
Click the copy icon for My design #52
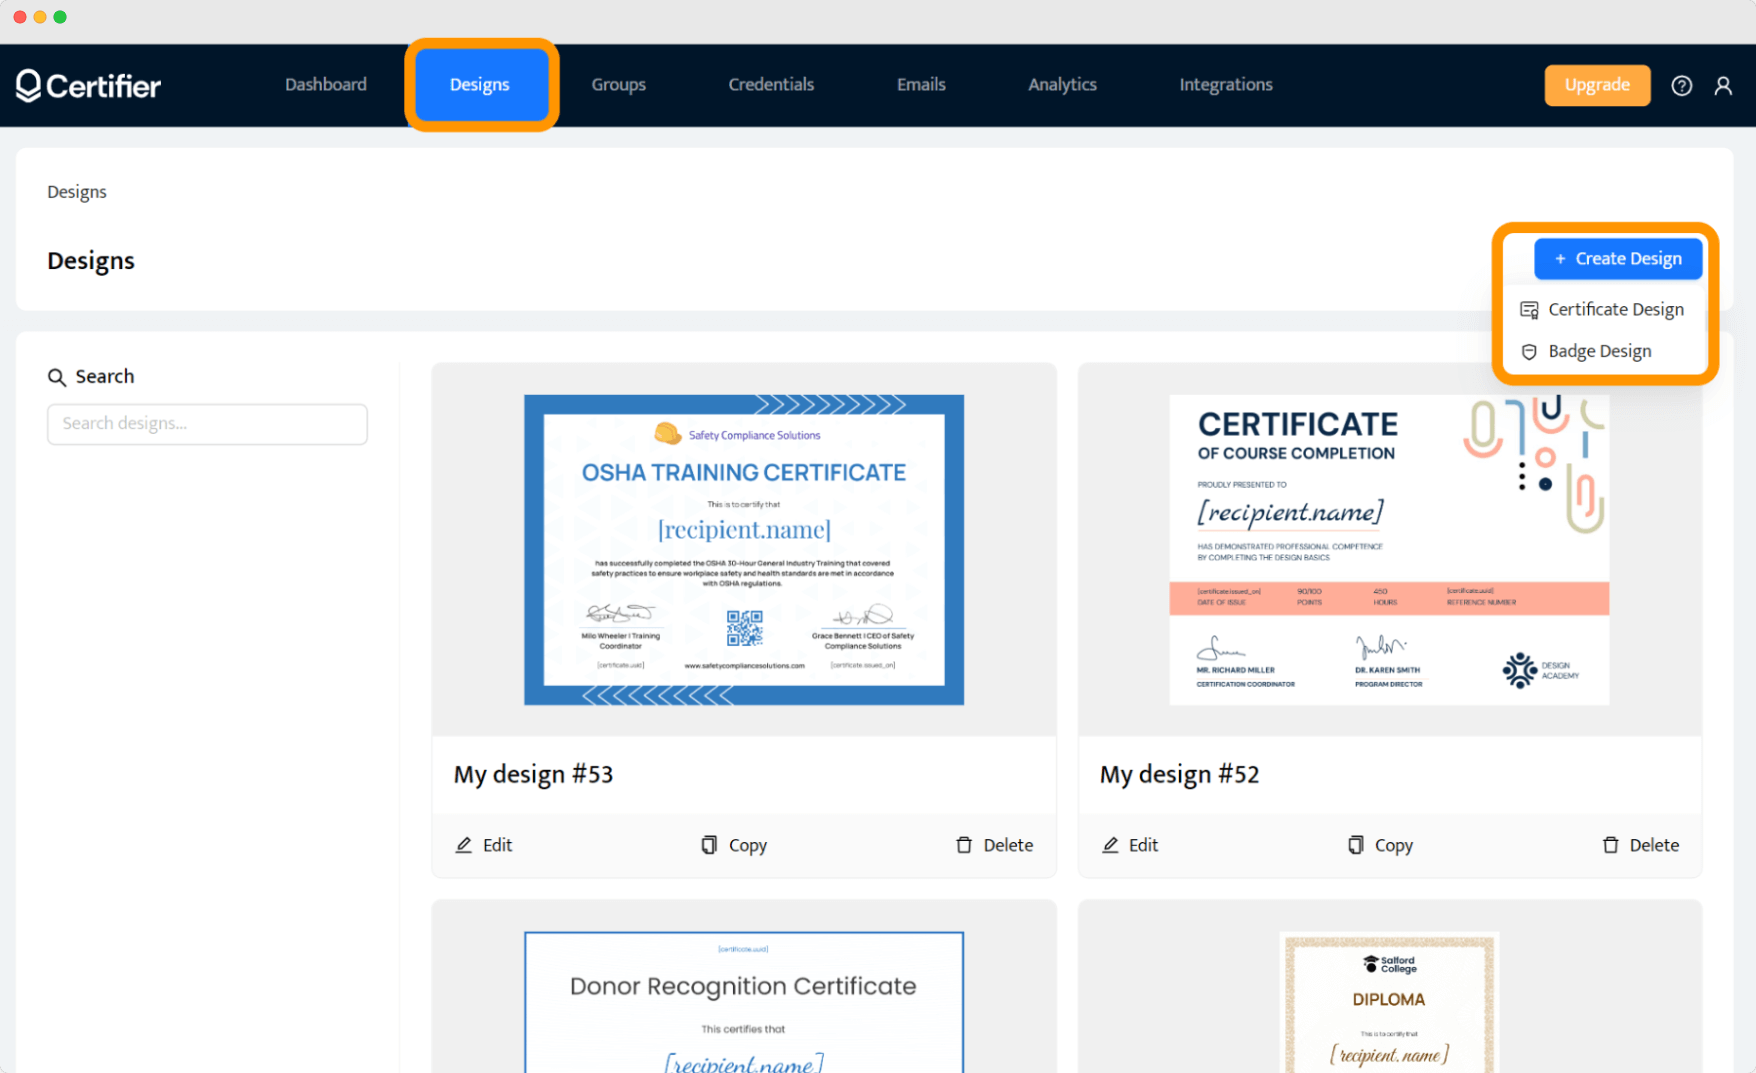1355,845
